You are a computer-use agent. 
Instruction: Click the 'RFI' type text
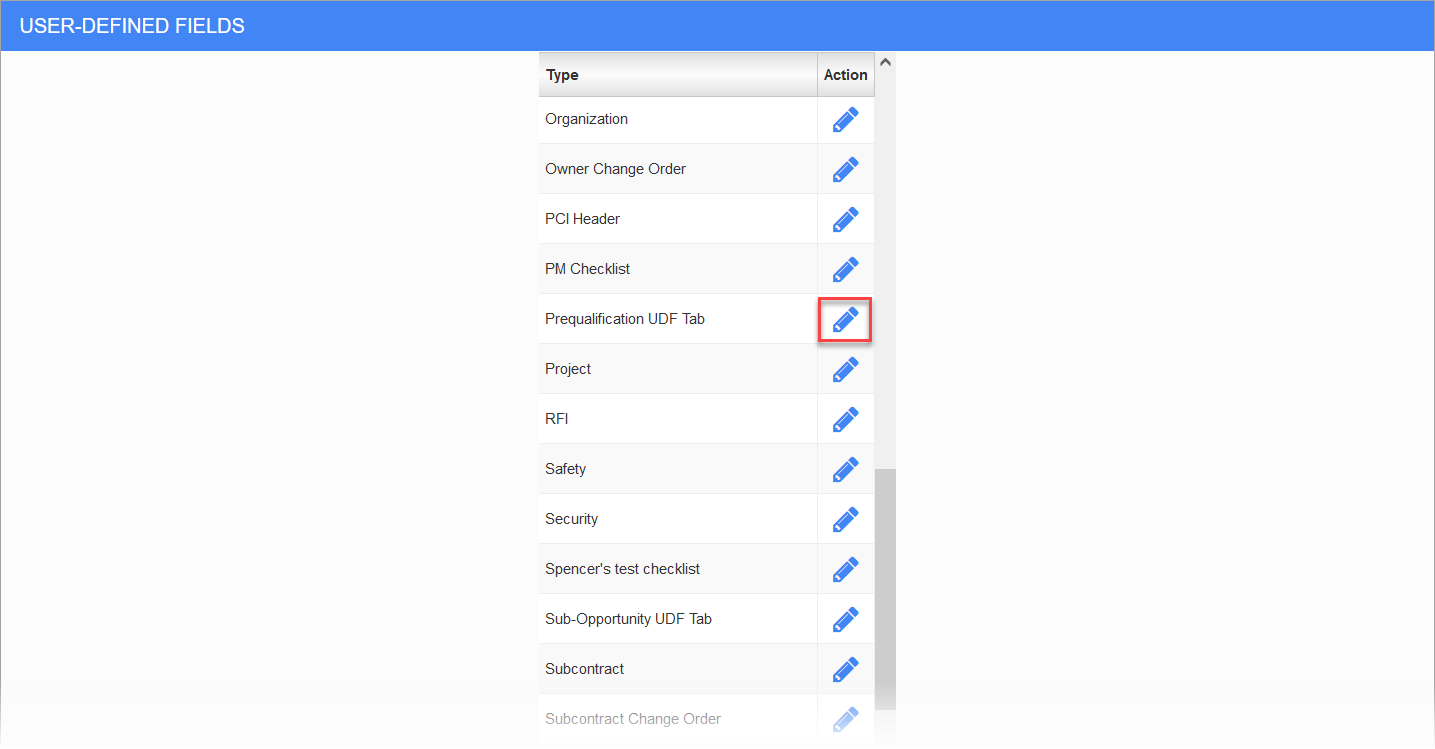pyautogui.click(x=557, y=419)
